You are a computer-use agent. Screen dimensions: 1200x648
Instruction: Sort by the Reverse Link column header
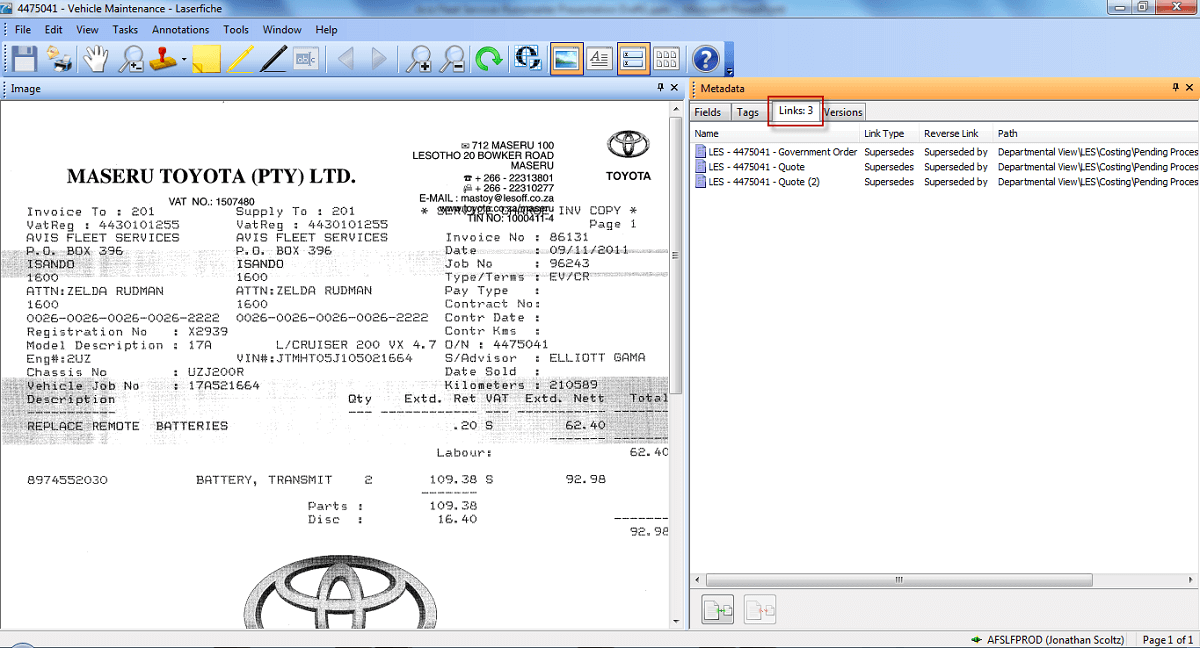[956, 134]
